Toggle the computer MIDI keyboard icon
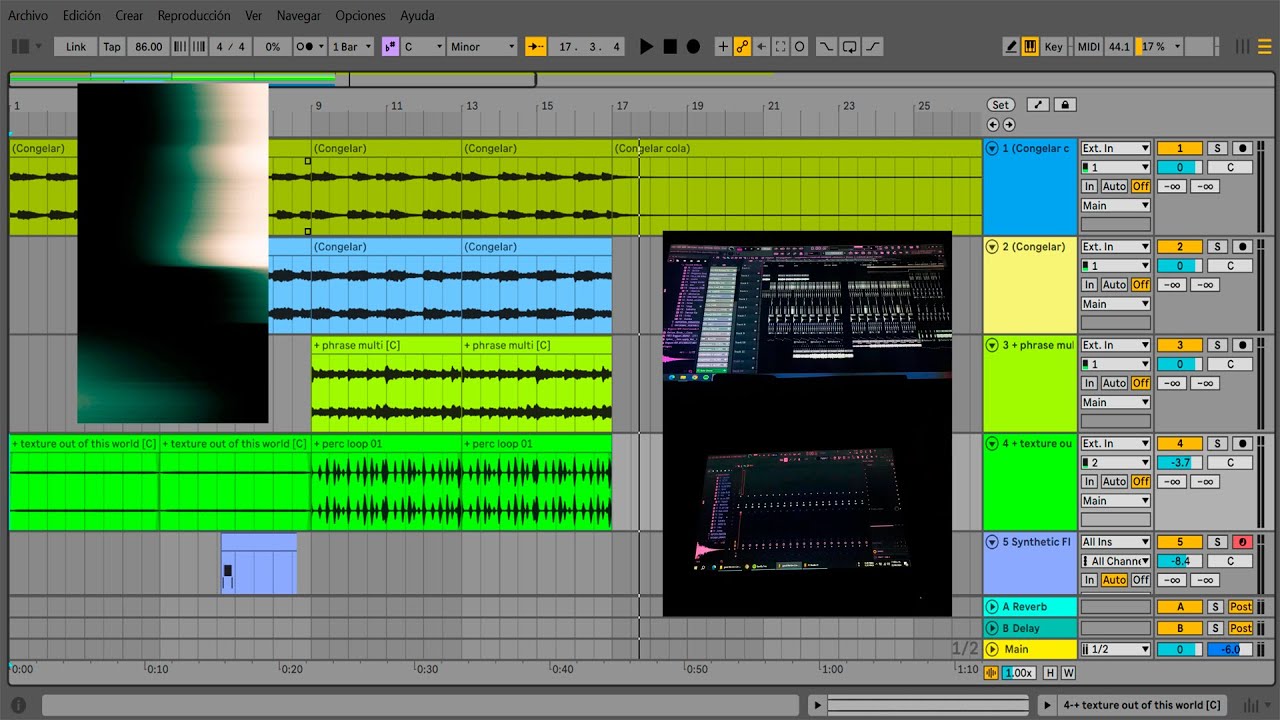 pyautogui.click(x=1030, y=47)
